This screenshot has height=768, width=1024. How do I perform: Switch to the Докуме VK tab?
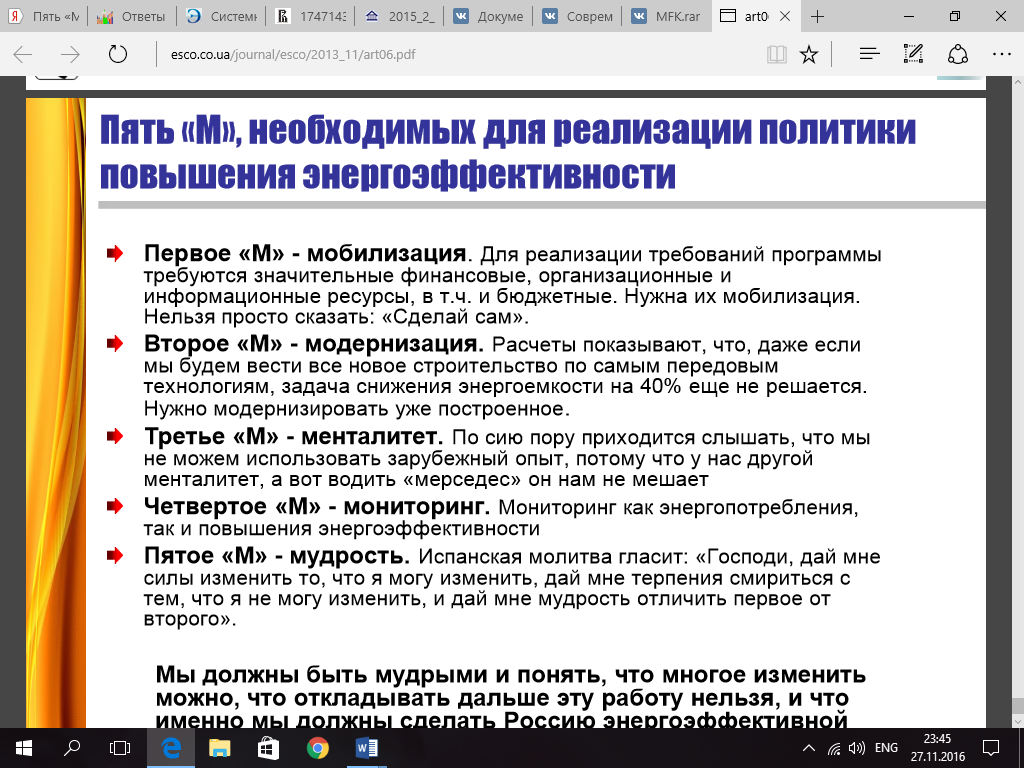pyautogui.click(x=488, y=16)
